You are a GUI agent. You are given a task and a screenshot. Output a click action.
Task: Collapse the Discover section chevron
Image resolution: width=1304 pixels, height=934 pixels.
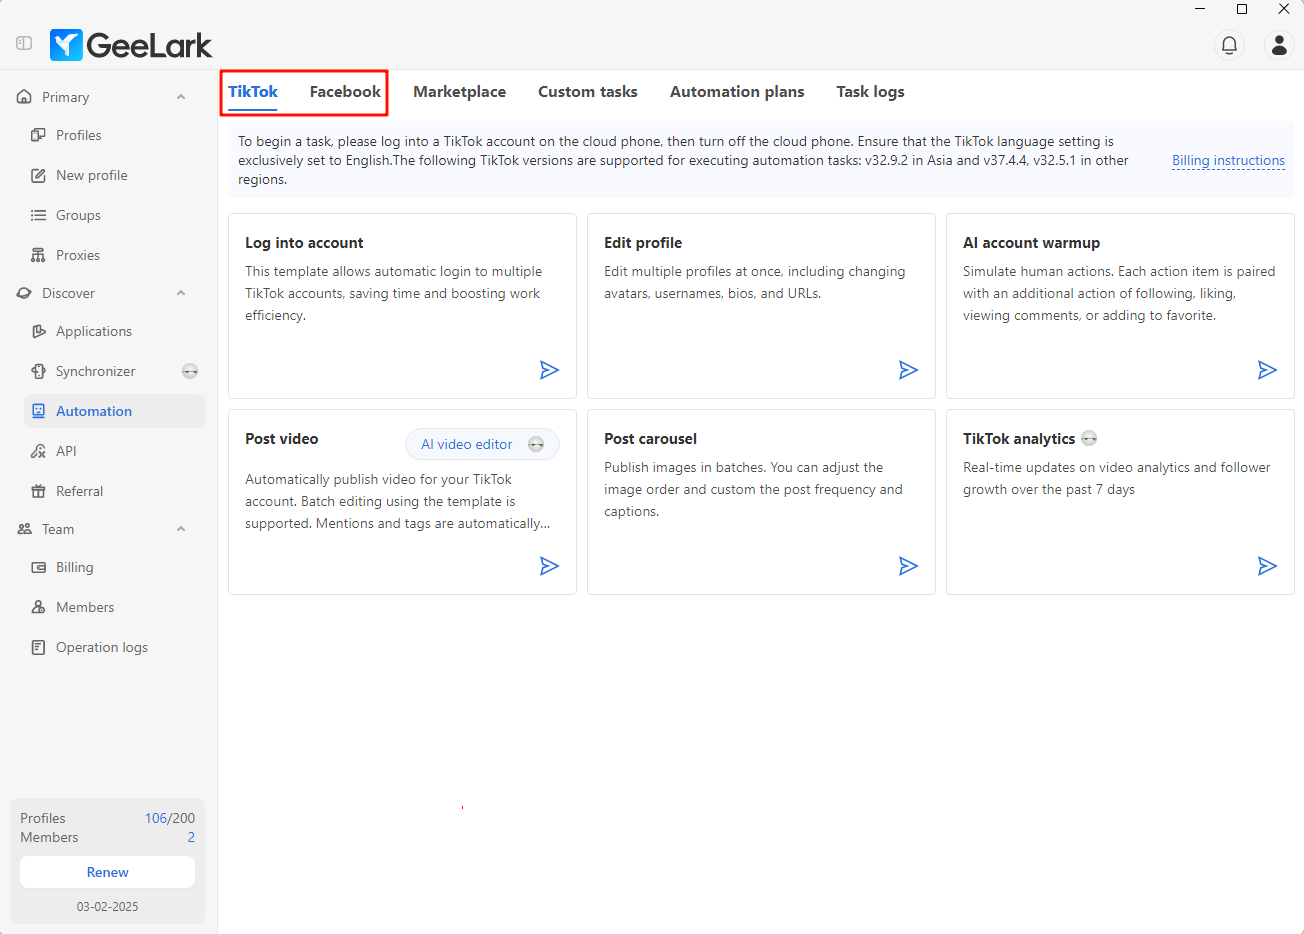click(x=181, y=293)
